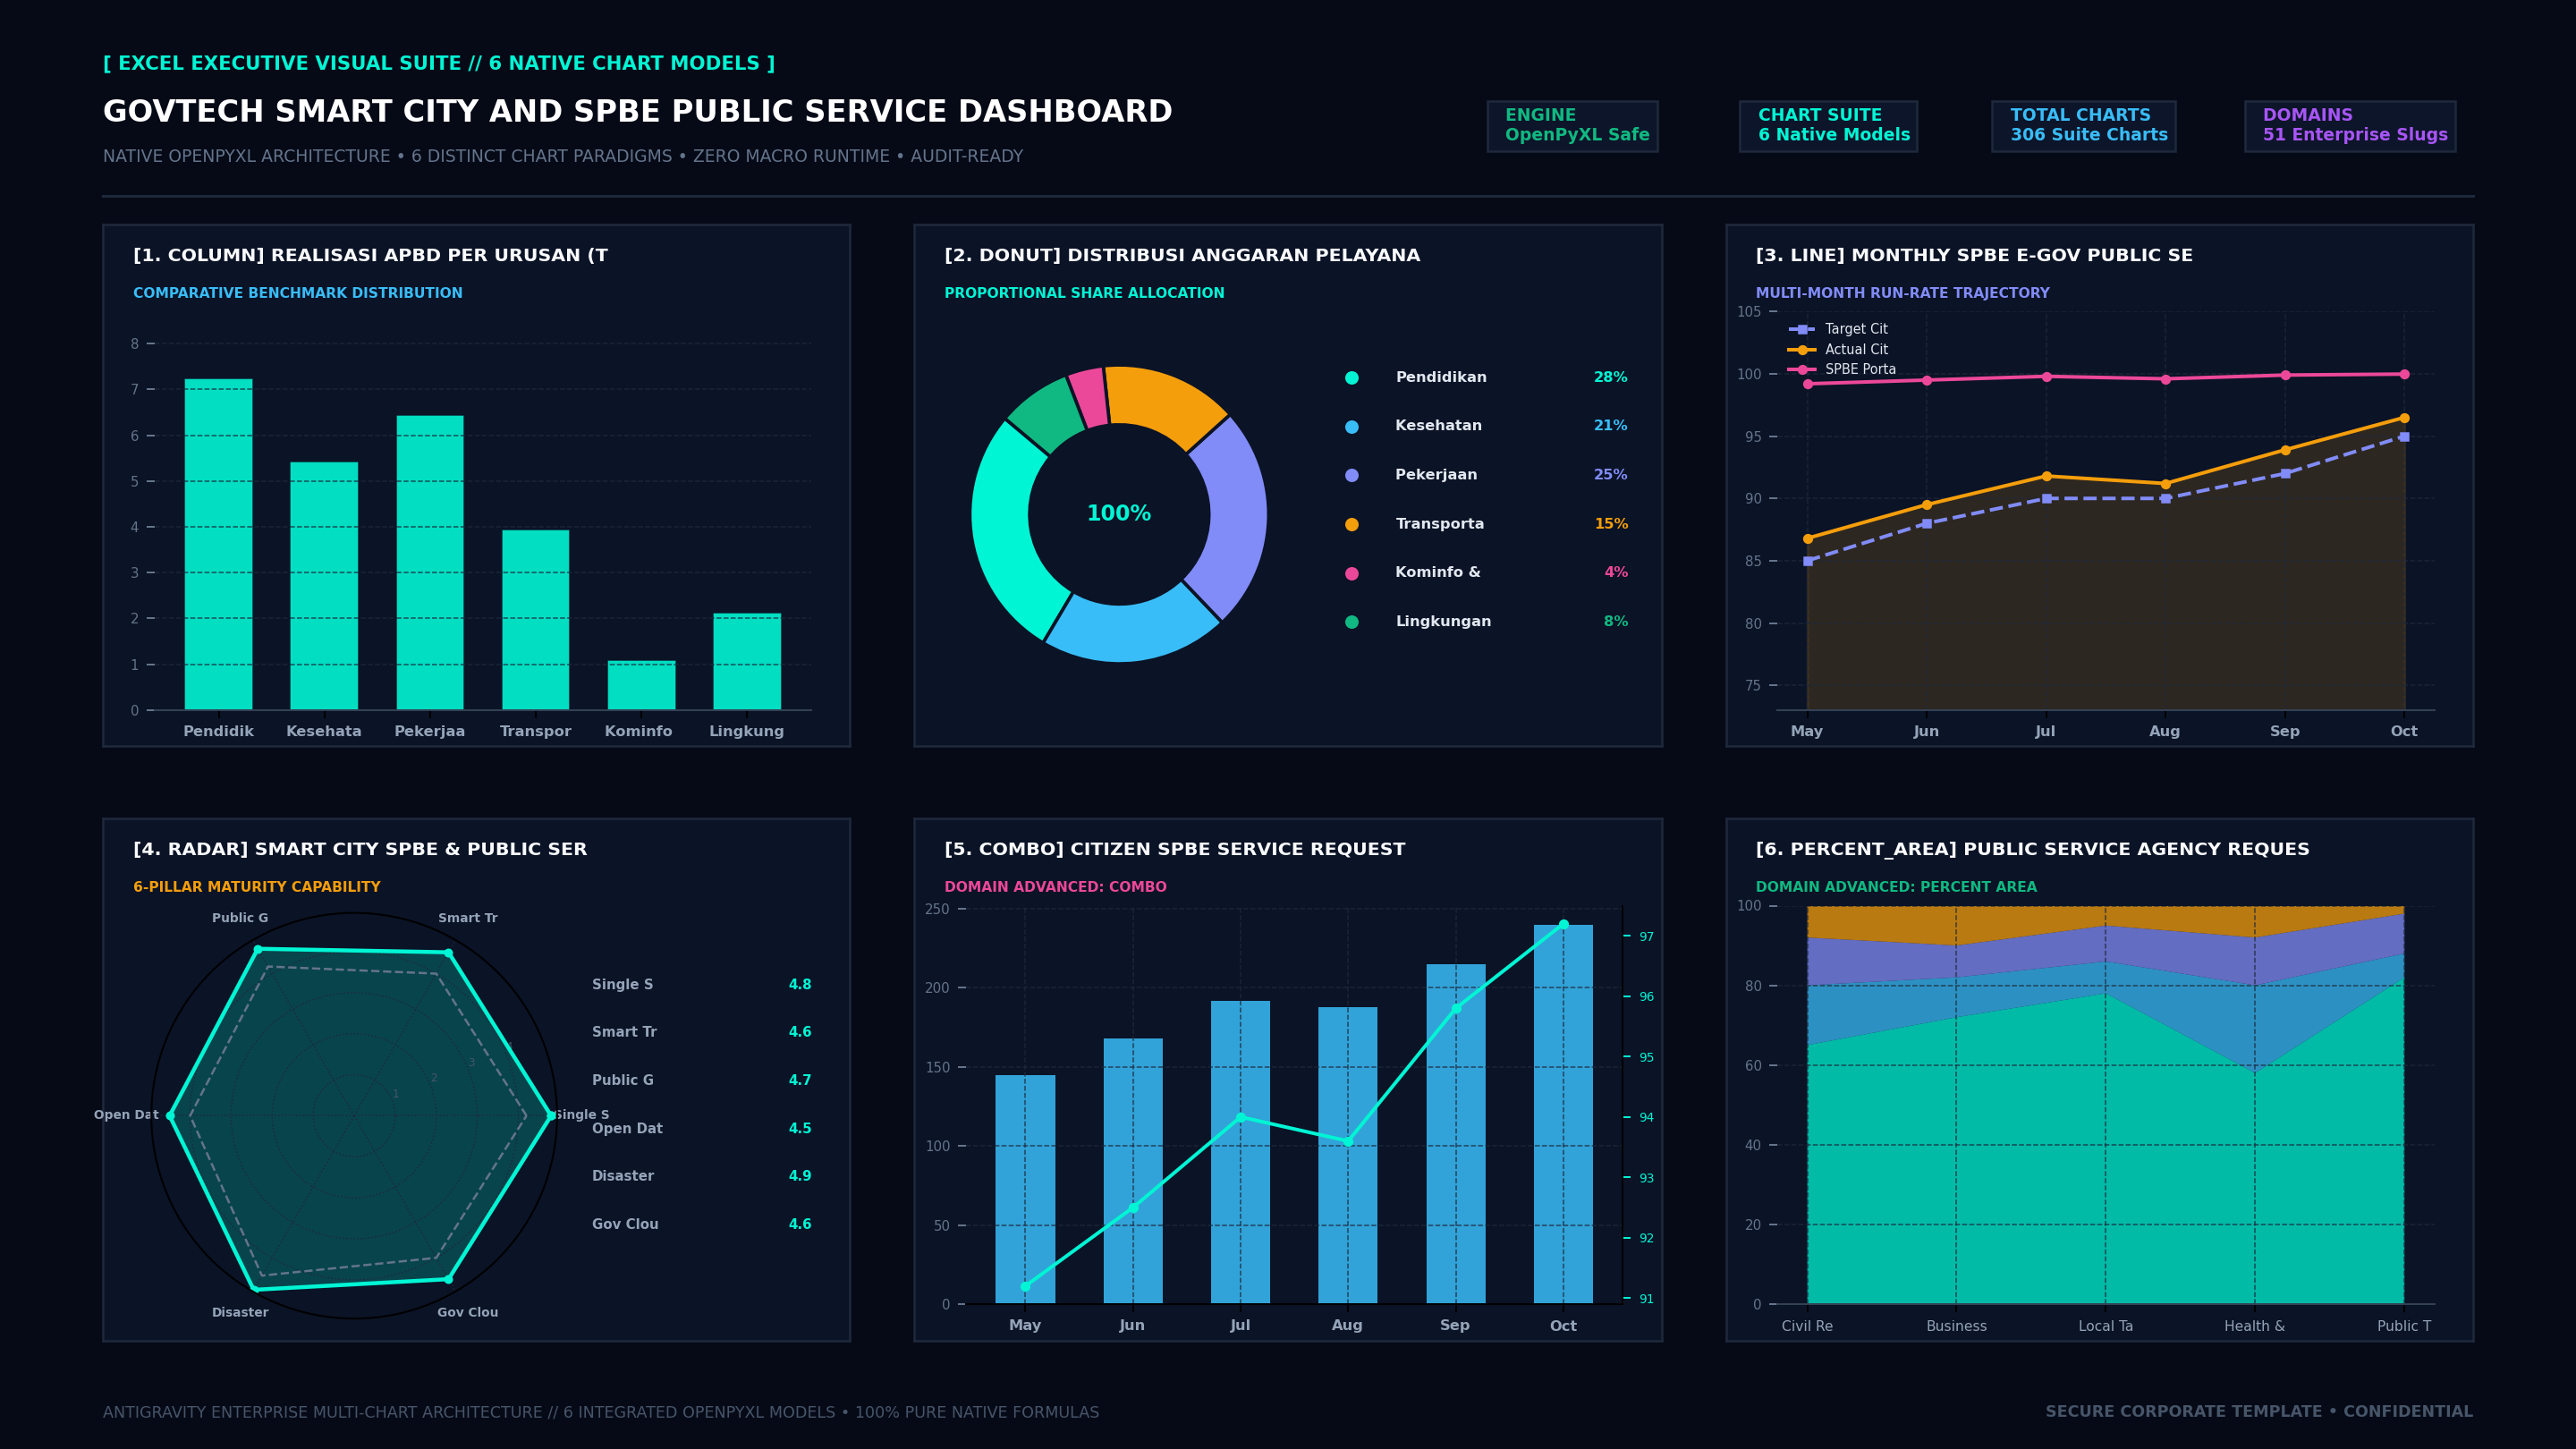Click the TOTAL CHARTS 306 Suite Charts badge
The height and width of the screenshot is (1449, 2576).
pyautogui.click(x=2083, y=126)
